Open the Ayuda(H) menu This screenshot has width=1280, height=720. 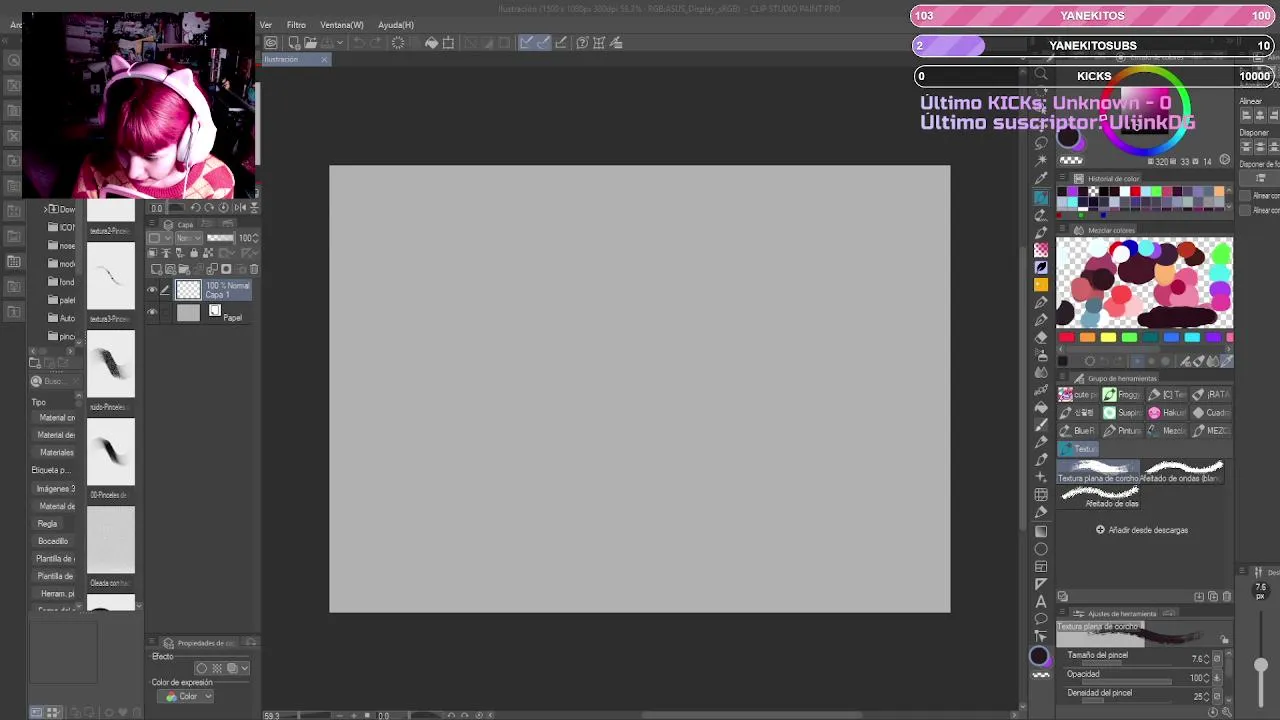396,24
